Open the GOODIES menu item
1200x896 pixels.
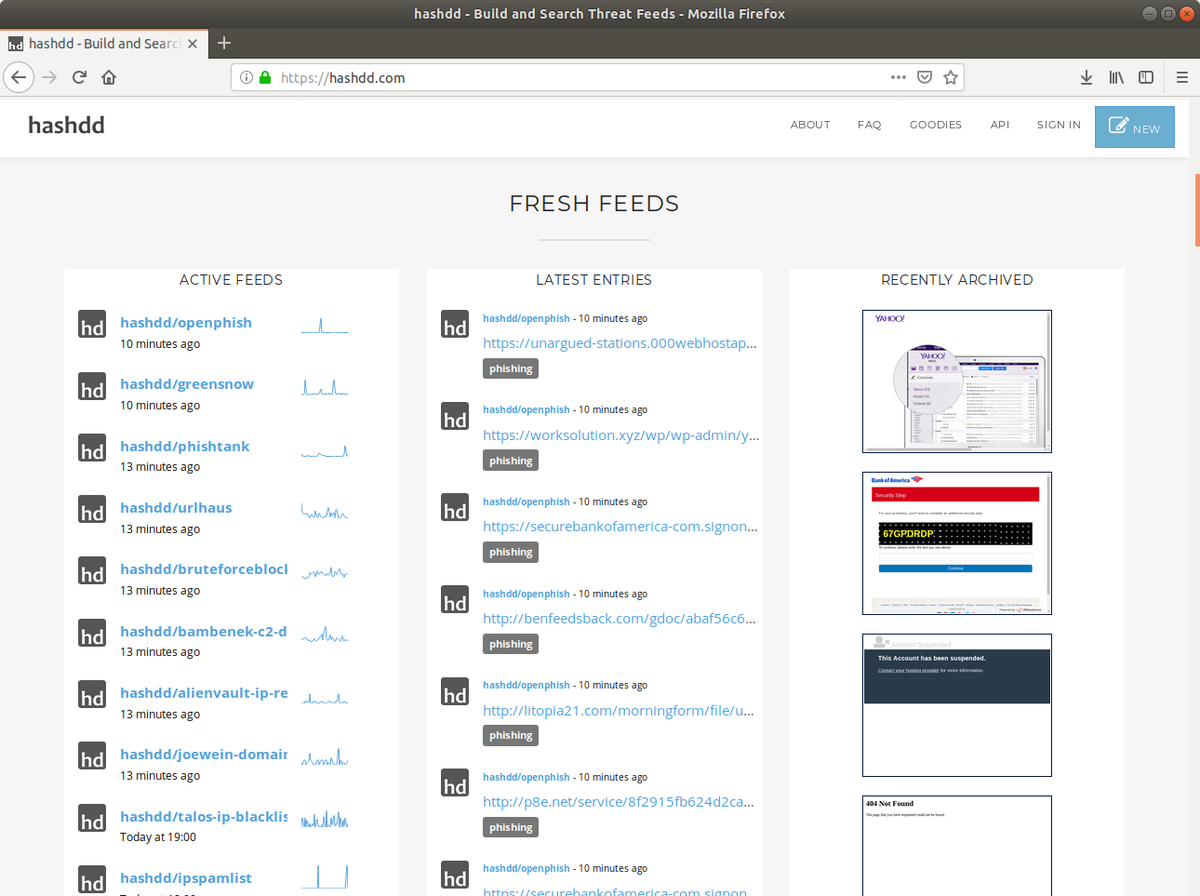point(935,125)
